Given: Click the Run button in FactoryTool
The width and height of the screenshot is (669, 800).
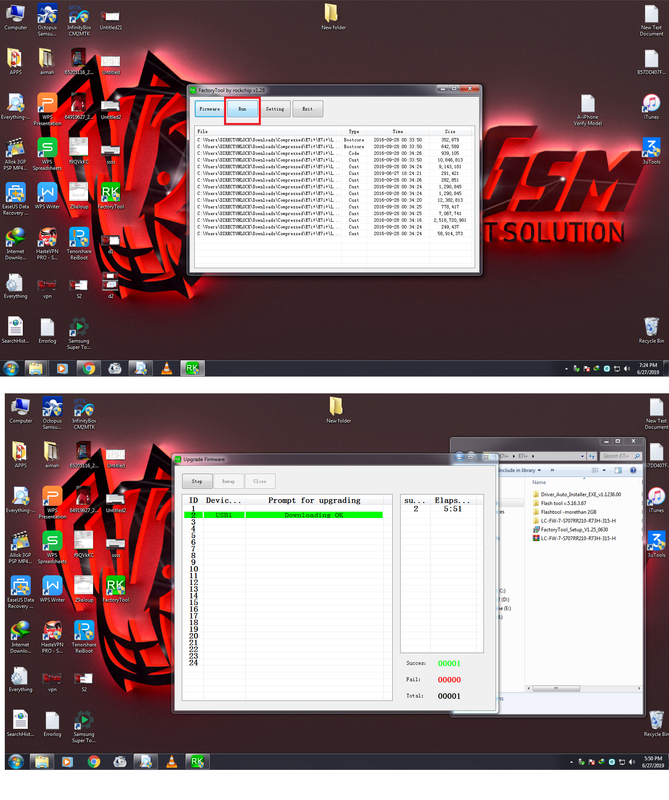Looking at the screenshot, I should click(x=242, y=109).
